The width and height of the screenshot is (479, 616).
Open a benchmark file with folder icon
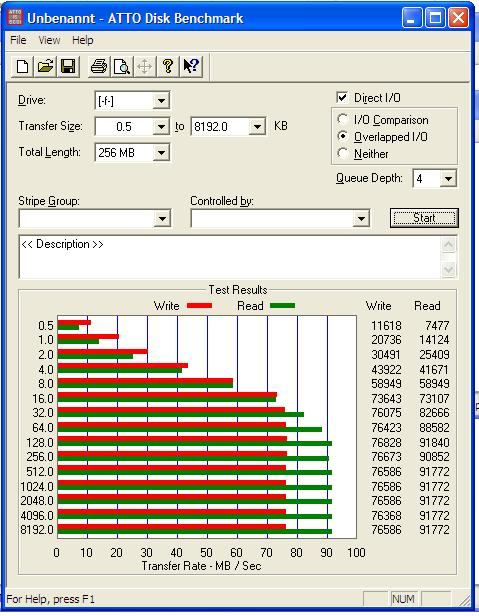(45, 66)
